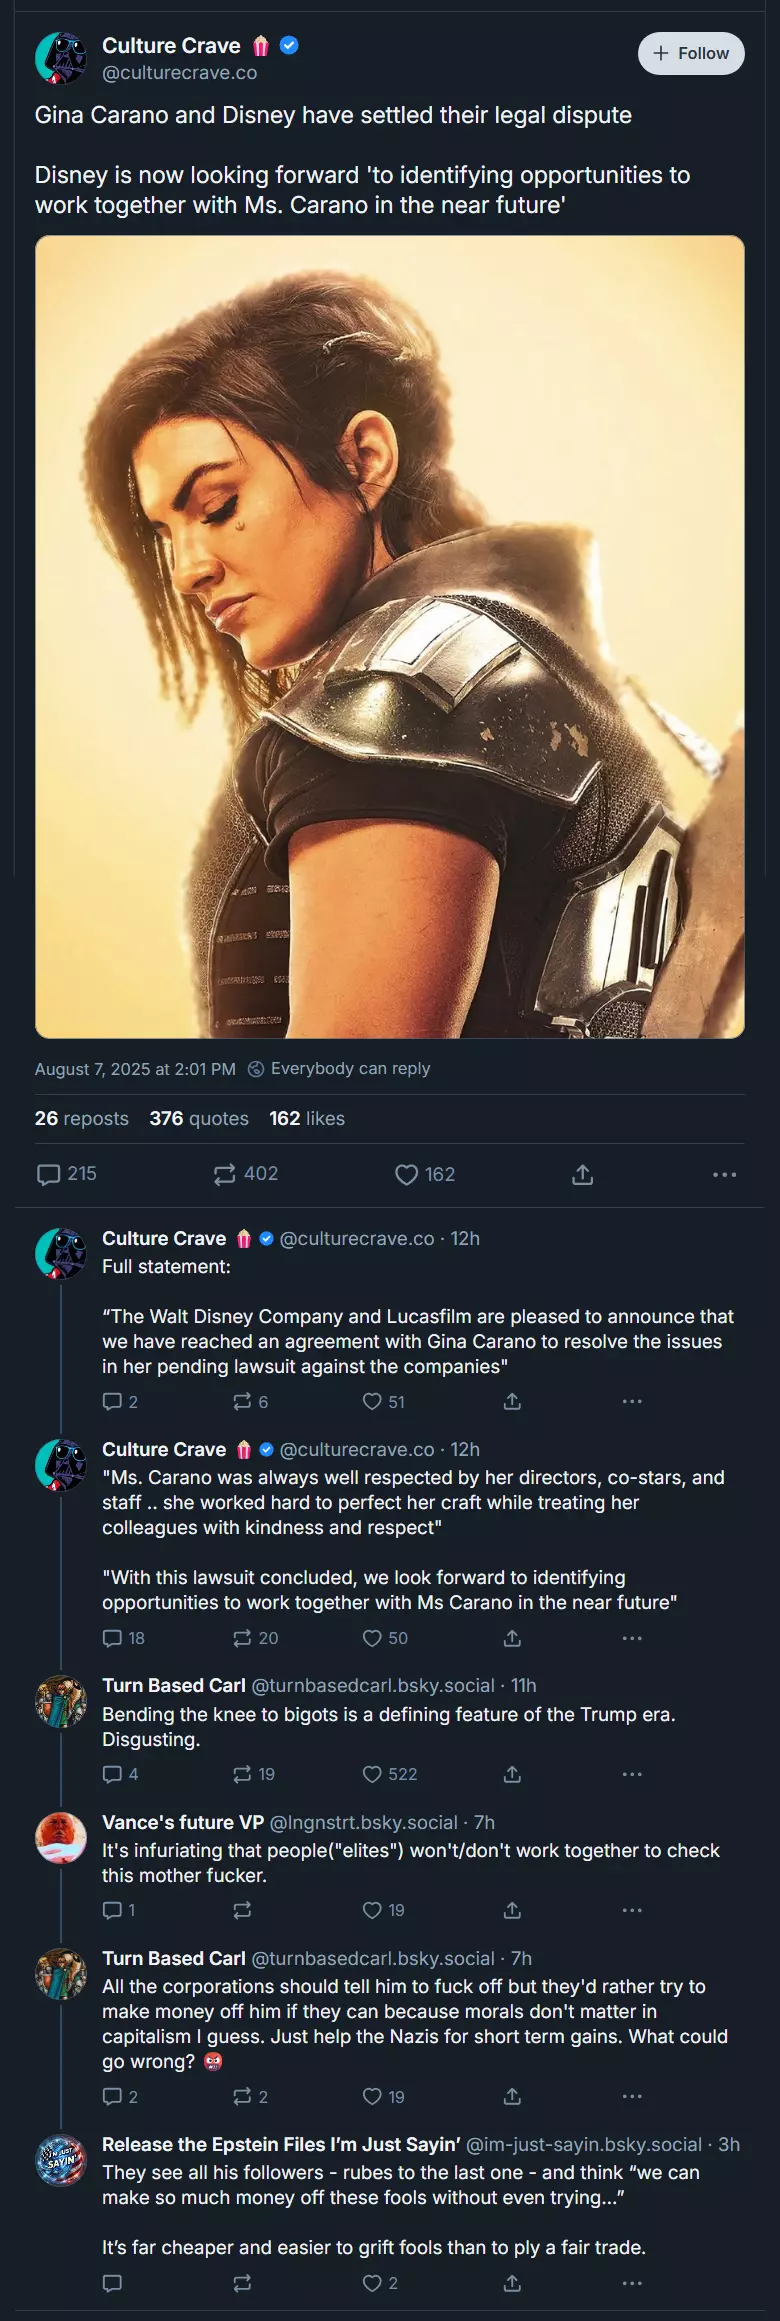Open more options on the main post
780x2321 pixels.
click(725, 1174)
